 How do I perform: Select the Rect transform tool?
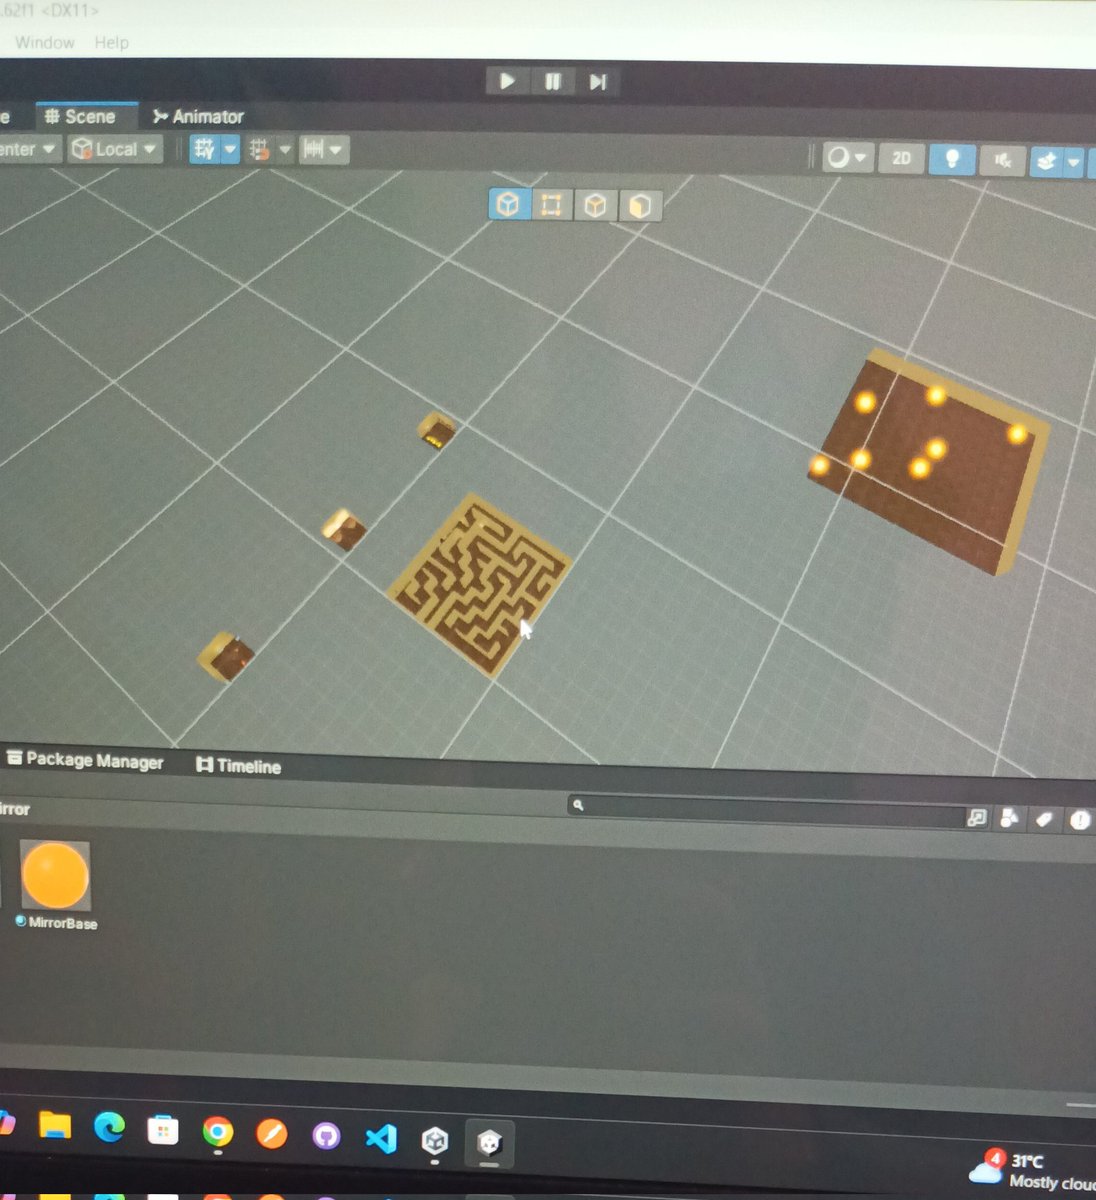(553, 204)
